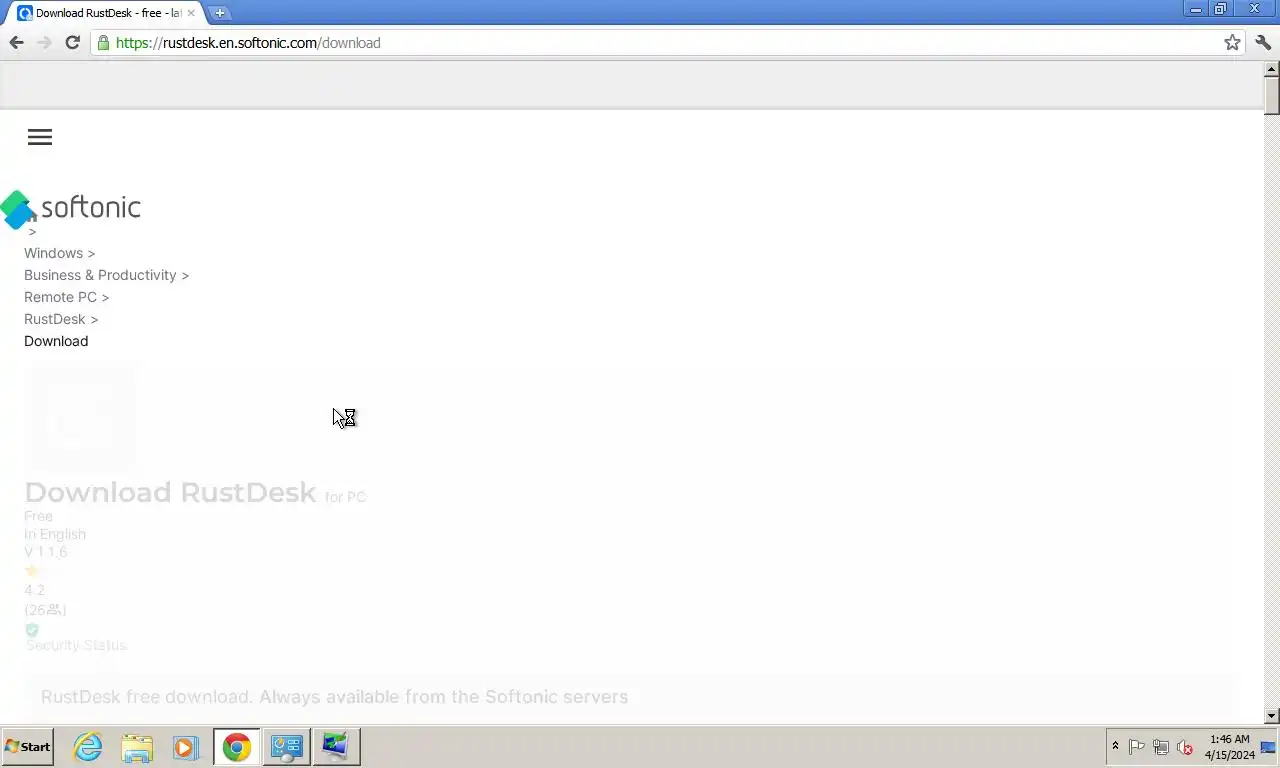Open the Control Panel taskbar icon
Screen dimensions: 1280x768
[286, 747]
